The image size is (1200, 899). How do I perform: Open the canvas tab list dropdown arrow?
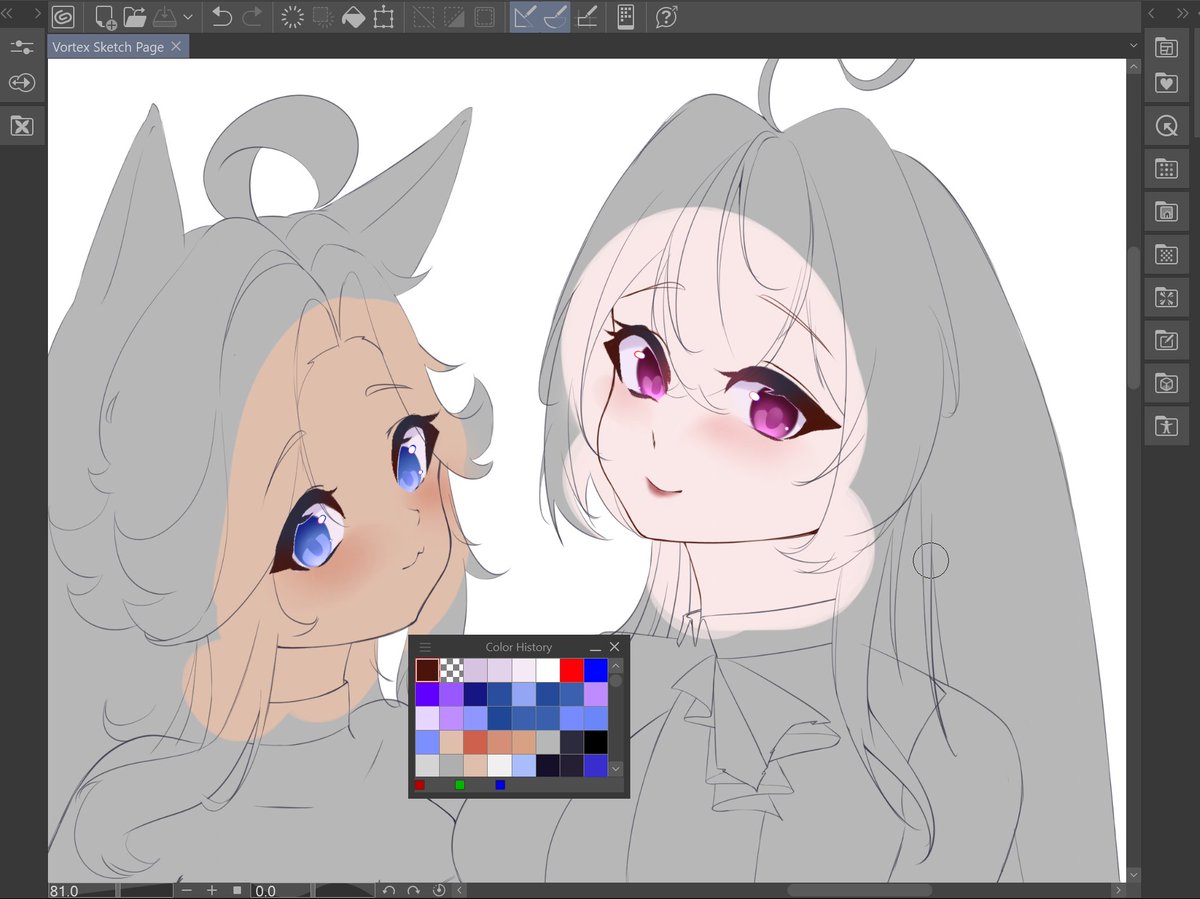pyautogui.click(x=1133, y=46)
